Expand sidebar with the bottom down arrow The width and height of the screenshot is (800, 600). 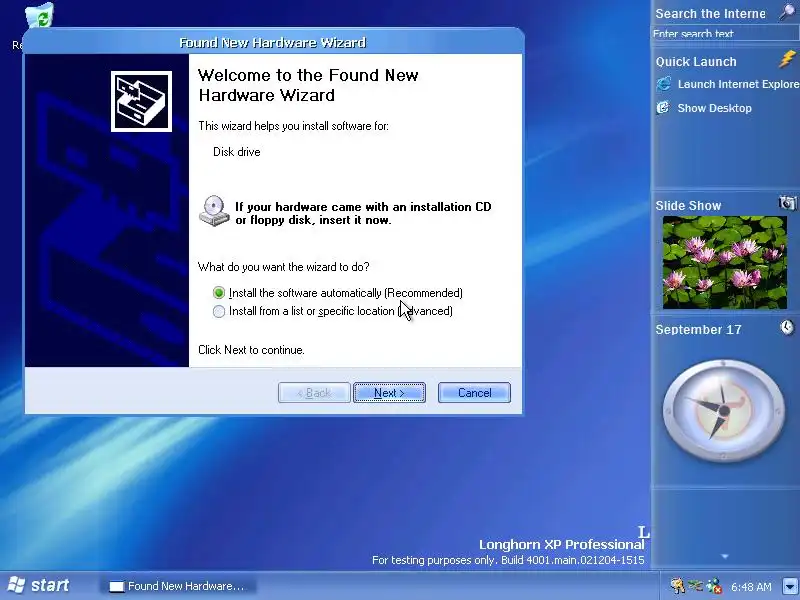[725, 557]
